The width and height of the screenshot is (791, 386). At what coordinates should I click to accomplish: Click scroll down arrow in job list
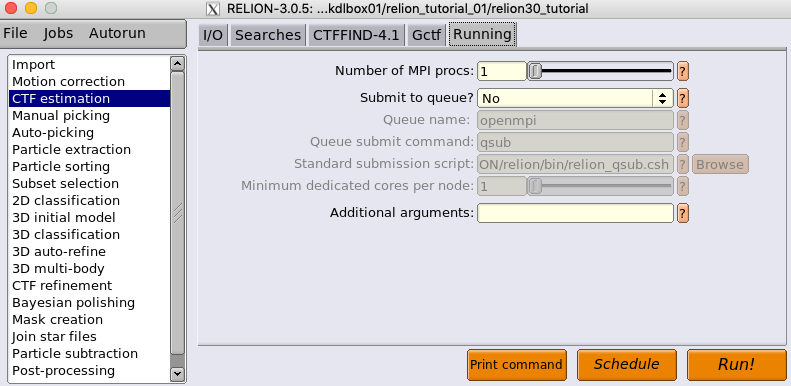tap(177, 374)
